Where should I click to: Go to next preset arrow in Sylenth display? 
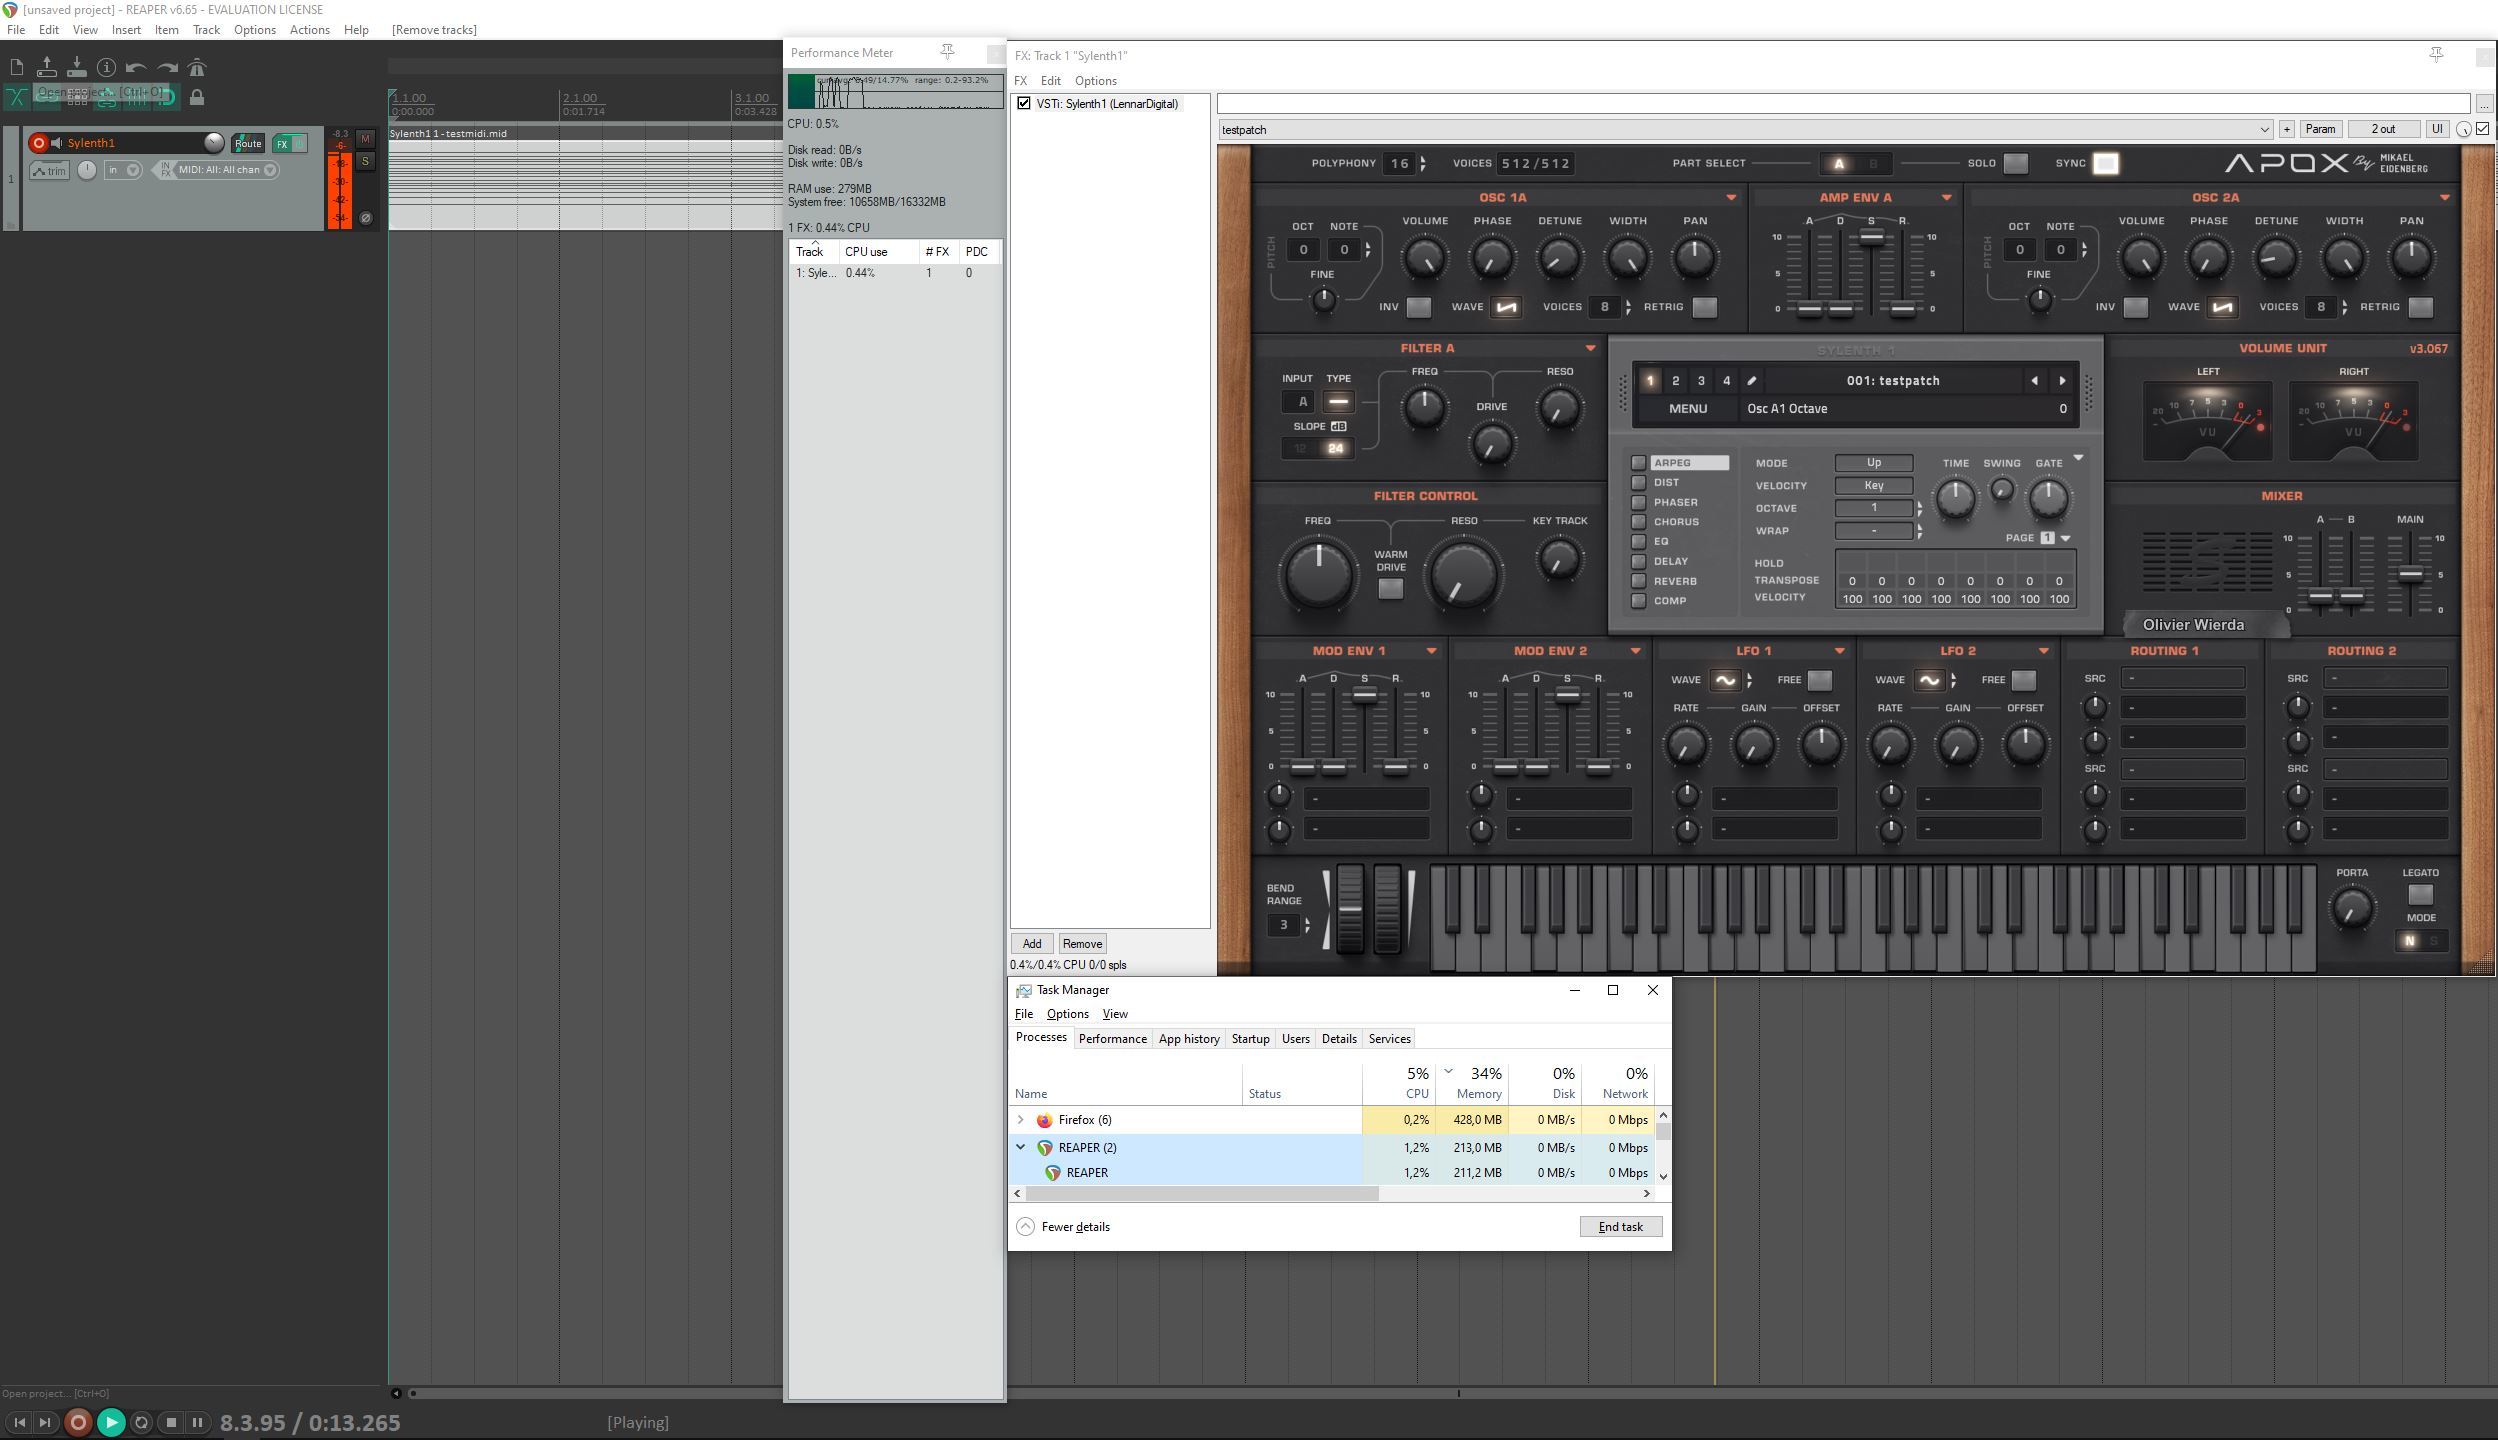[x=2062, y=381]
